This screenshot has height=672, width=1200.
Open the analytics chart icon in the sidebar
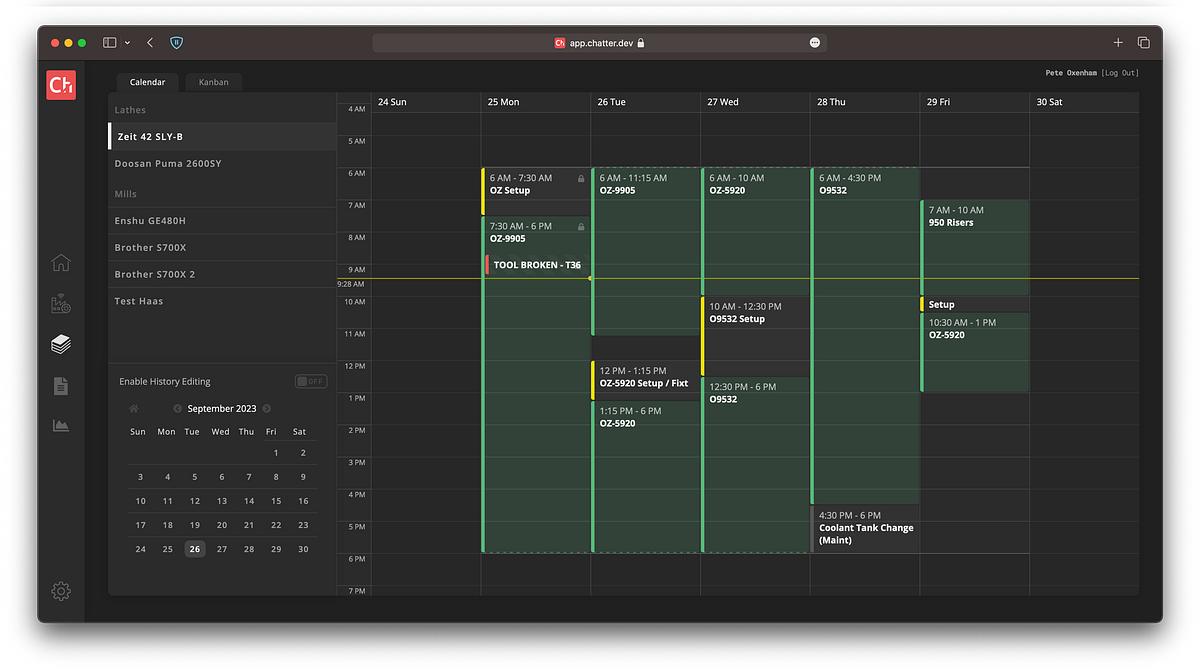coord(61,425)
